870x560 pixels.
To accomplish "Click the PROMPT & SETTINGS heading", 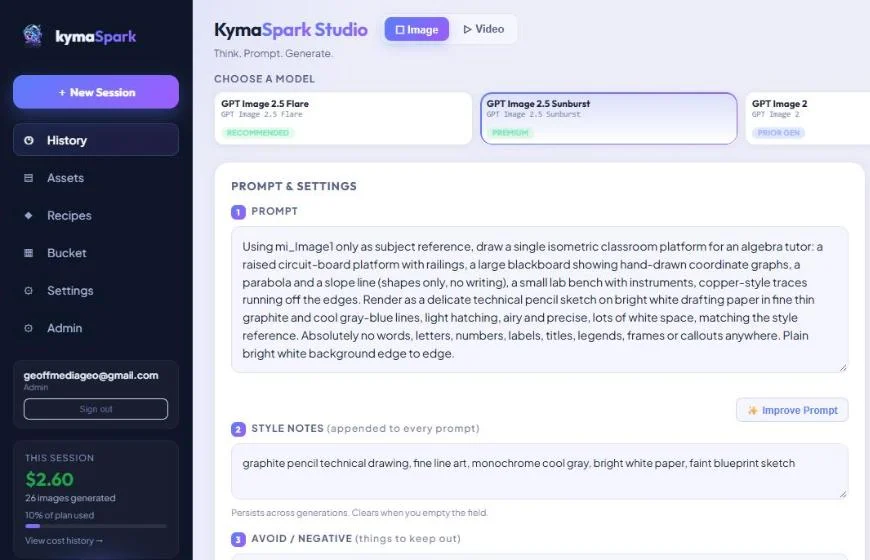I will click(294, 186).
